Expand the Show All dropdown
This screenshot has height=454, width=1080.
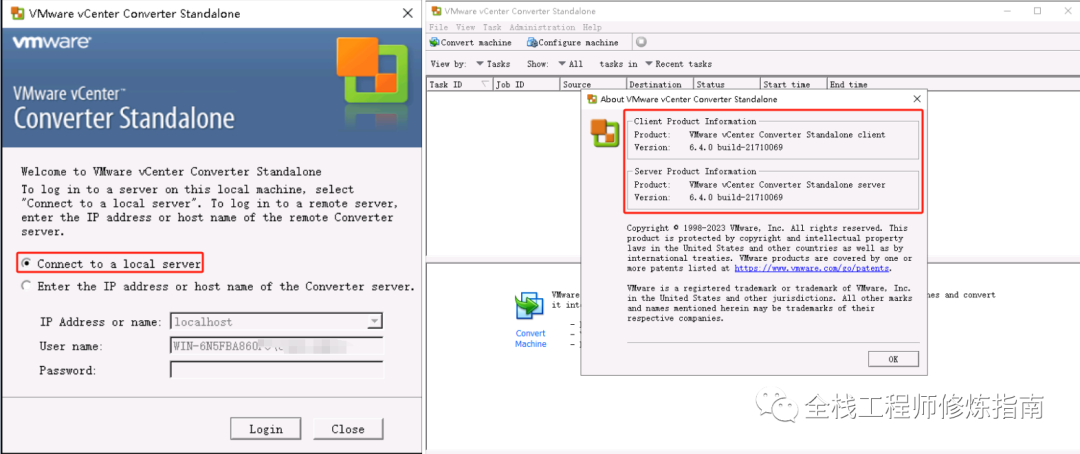click(x=570, y=64)
